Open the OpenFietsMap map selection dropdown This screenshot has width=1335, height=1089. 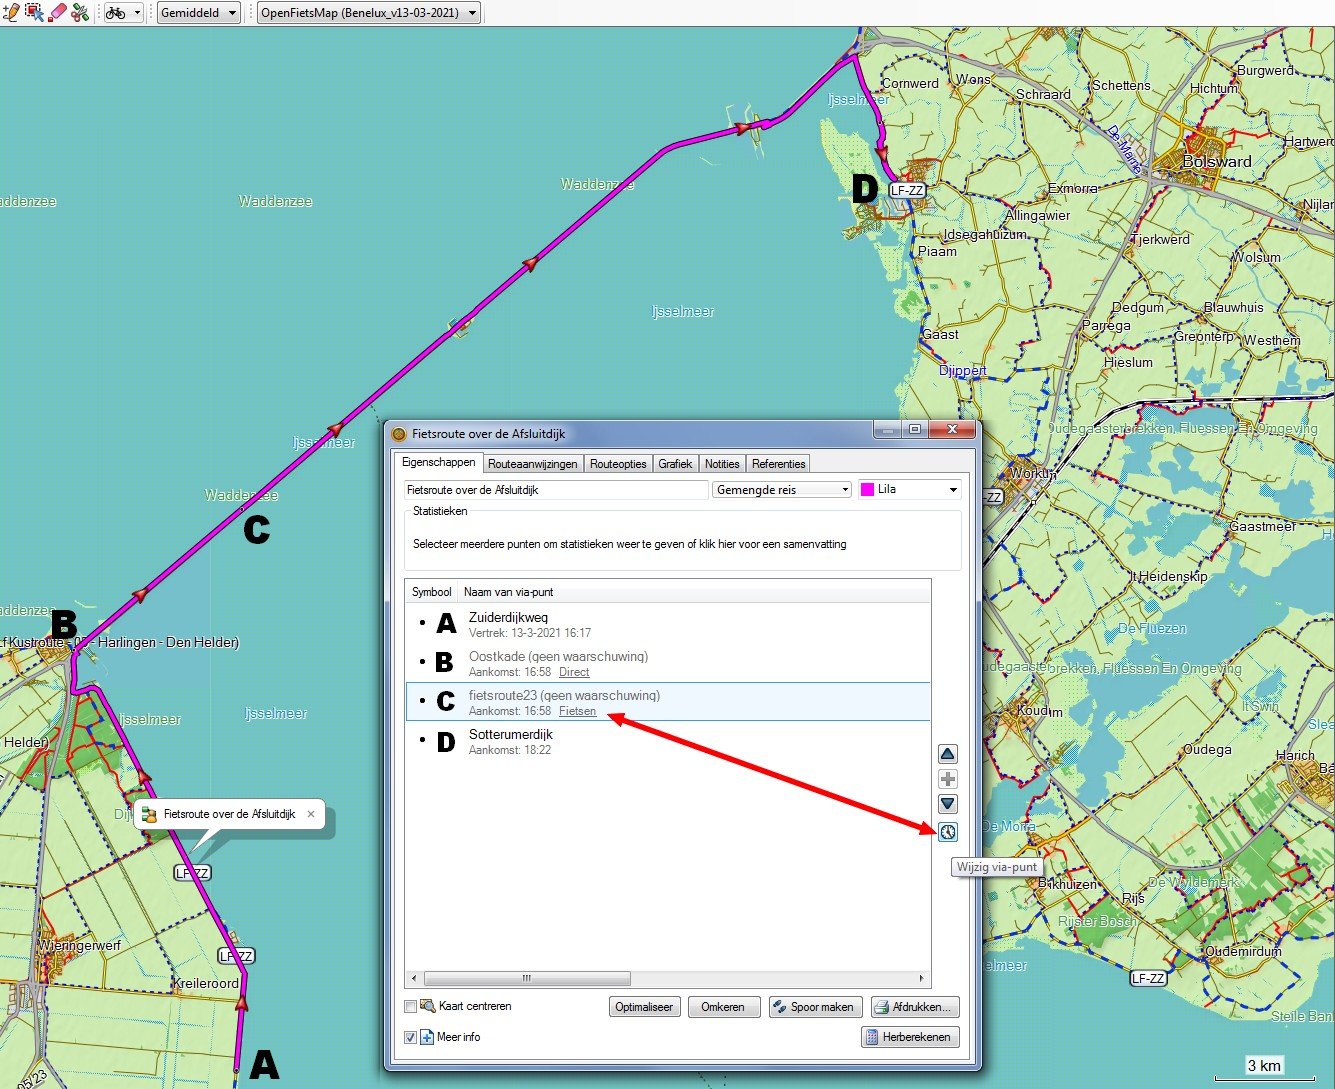click(x=369, y=13)
